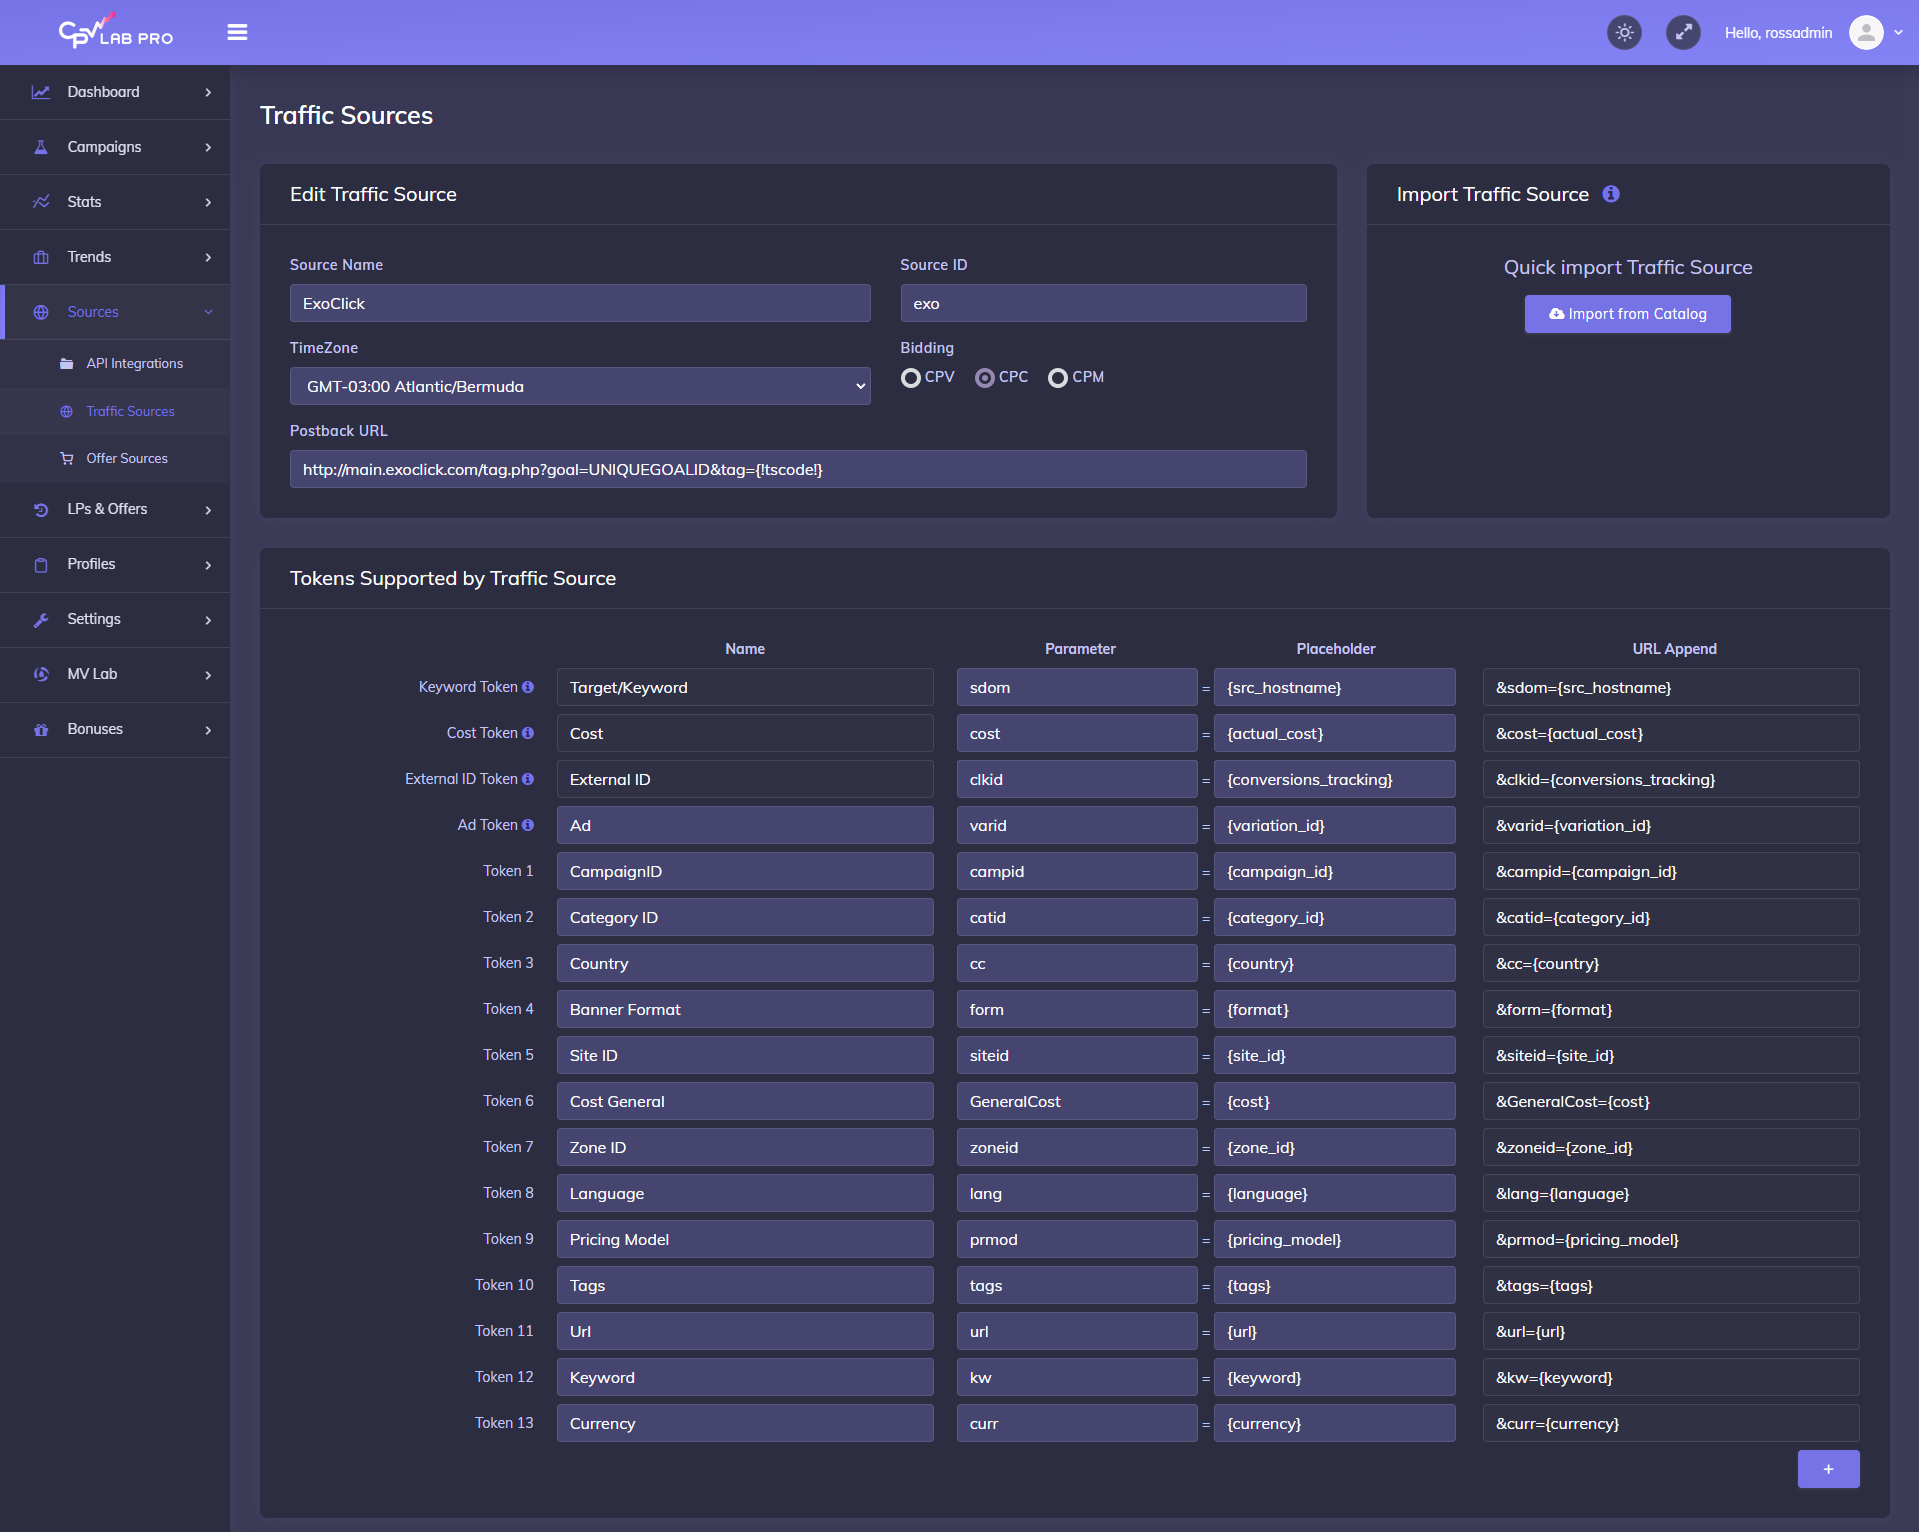Screen dimensions: 1919x1532
Task: Collapse the Sources menu chevron
Action: pos(208,312)
